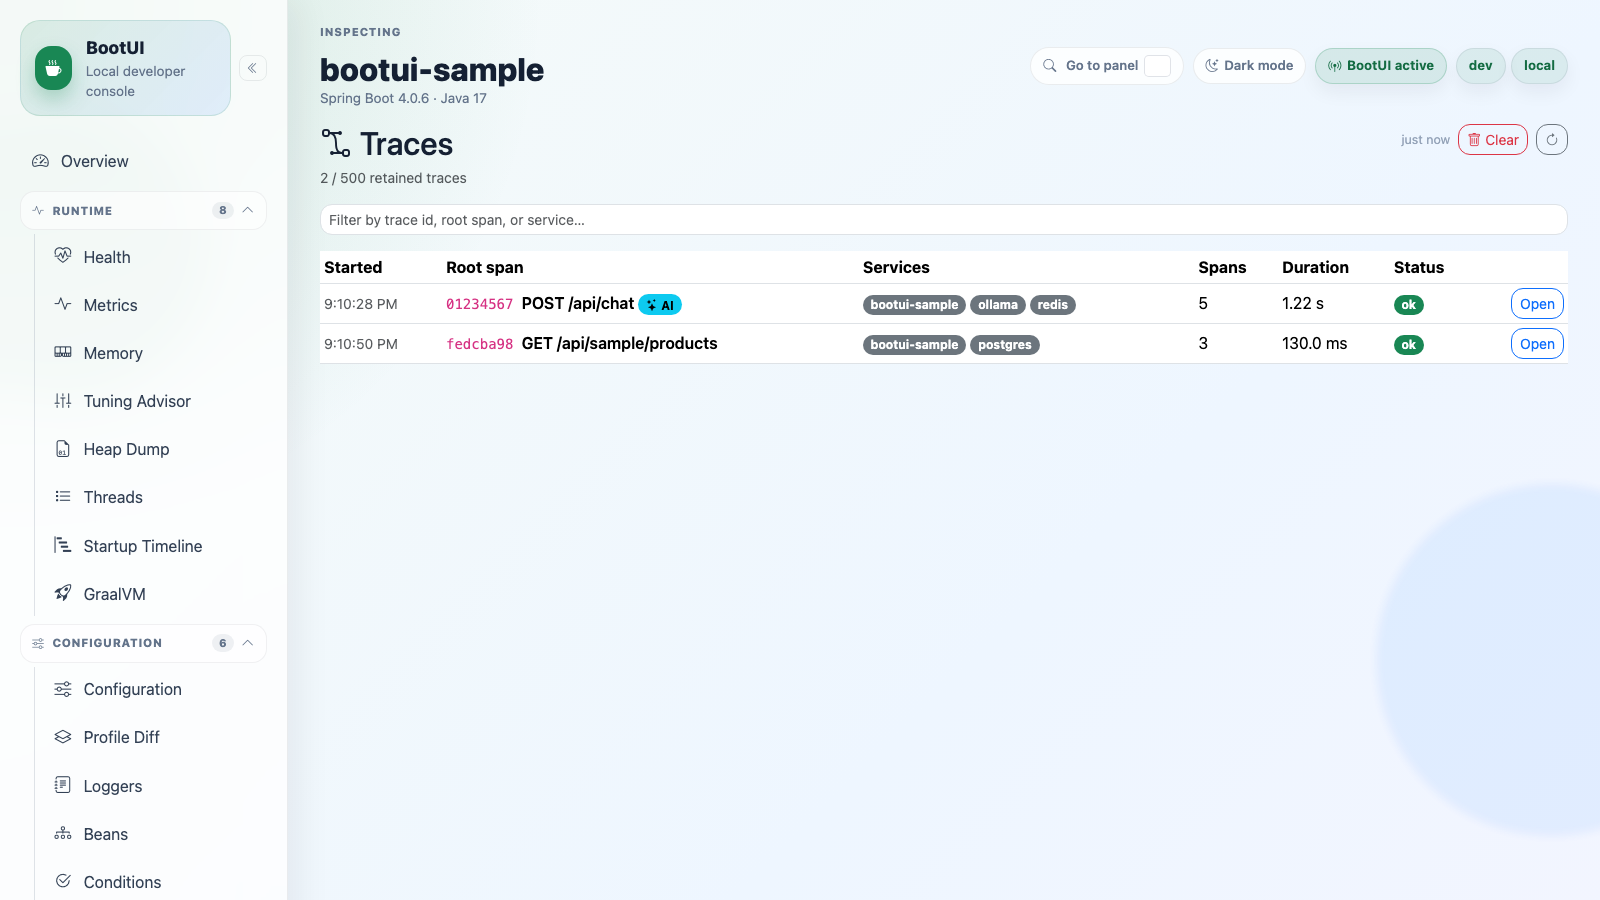1600x900 pixels.
Task: Refresh the traces list
Action: coord(1552,140)
